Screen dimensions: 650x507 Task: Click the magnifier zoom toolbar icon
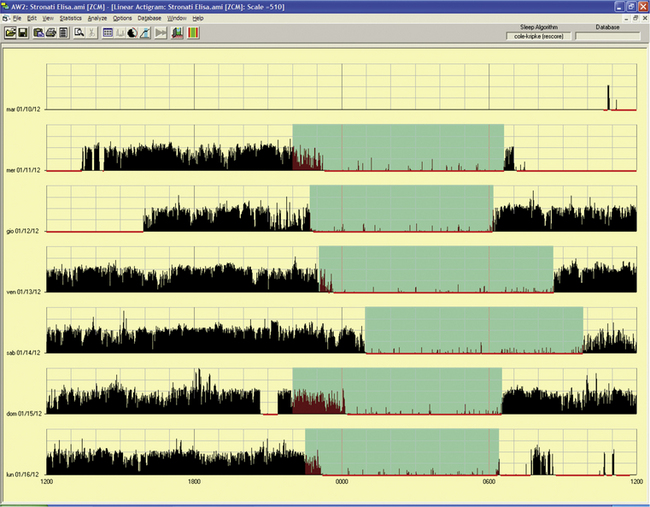[79, 33]
